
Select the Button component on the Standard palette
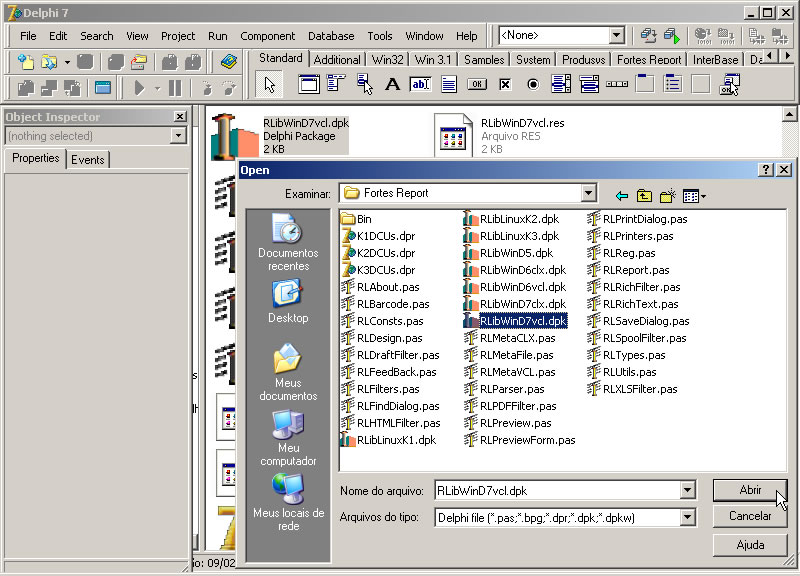476,84
